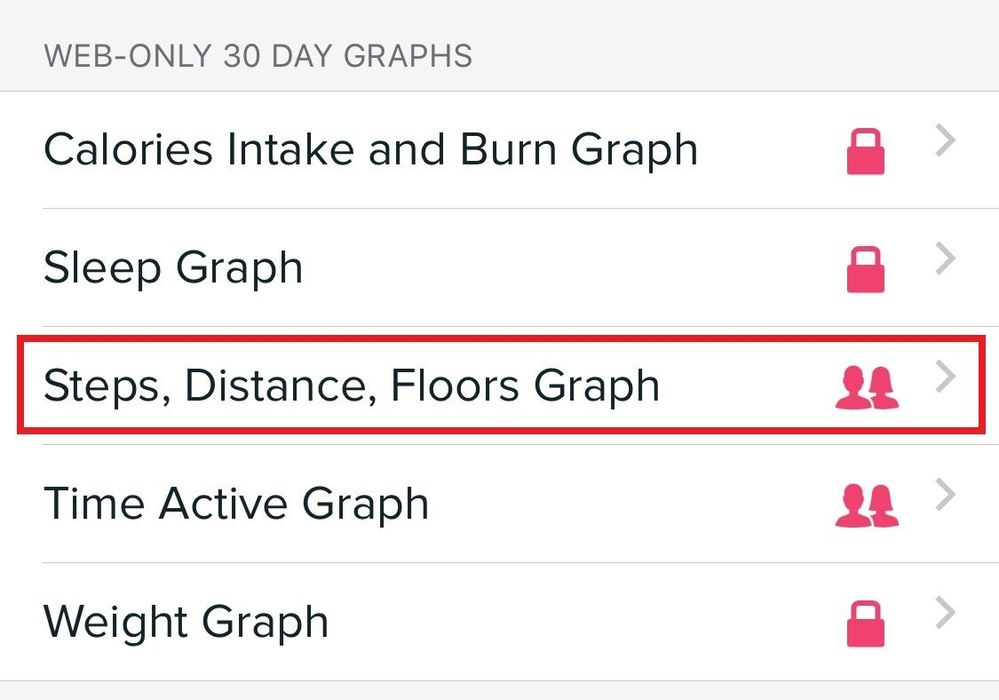Click the chevron for Steps, Distance, Floors Graph
999x700 pixels.
pyautogui.click(x=945, y=379)
